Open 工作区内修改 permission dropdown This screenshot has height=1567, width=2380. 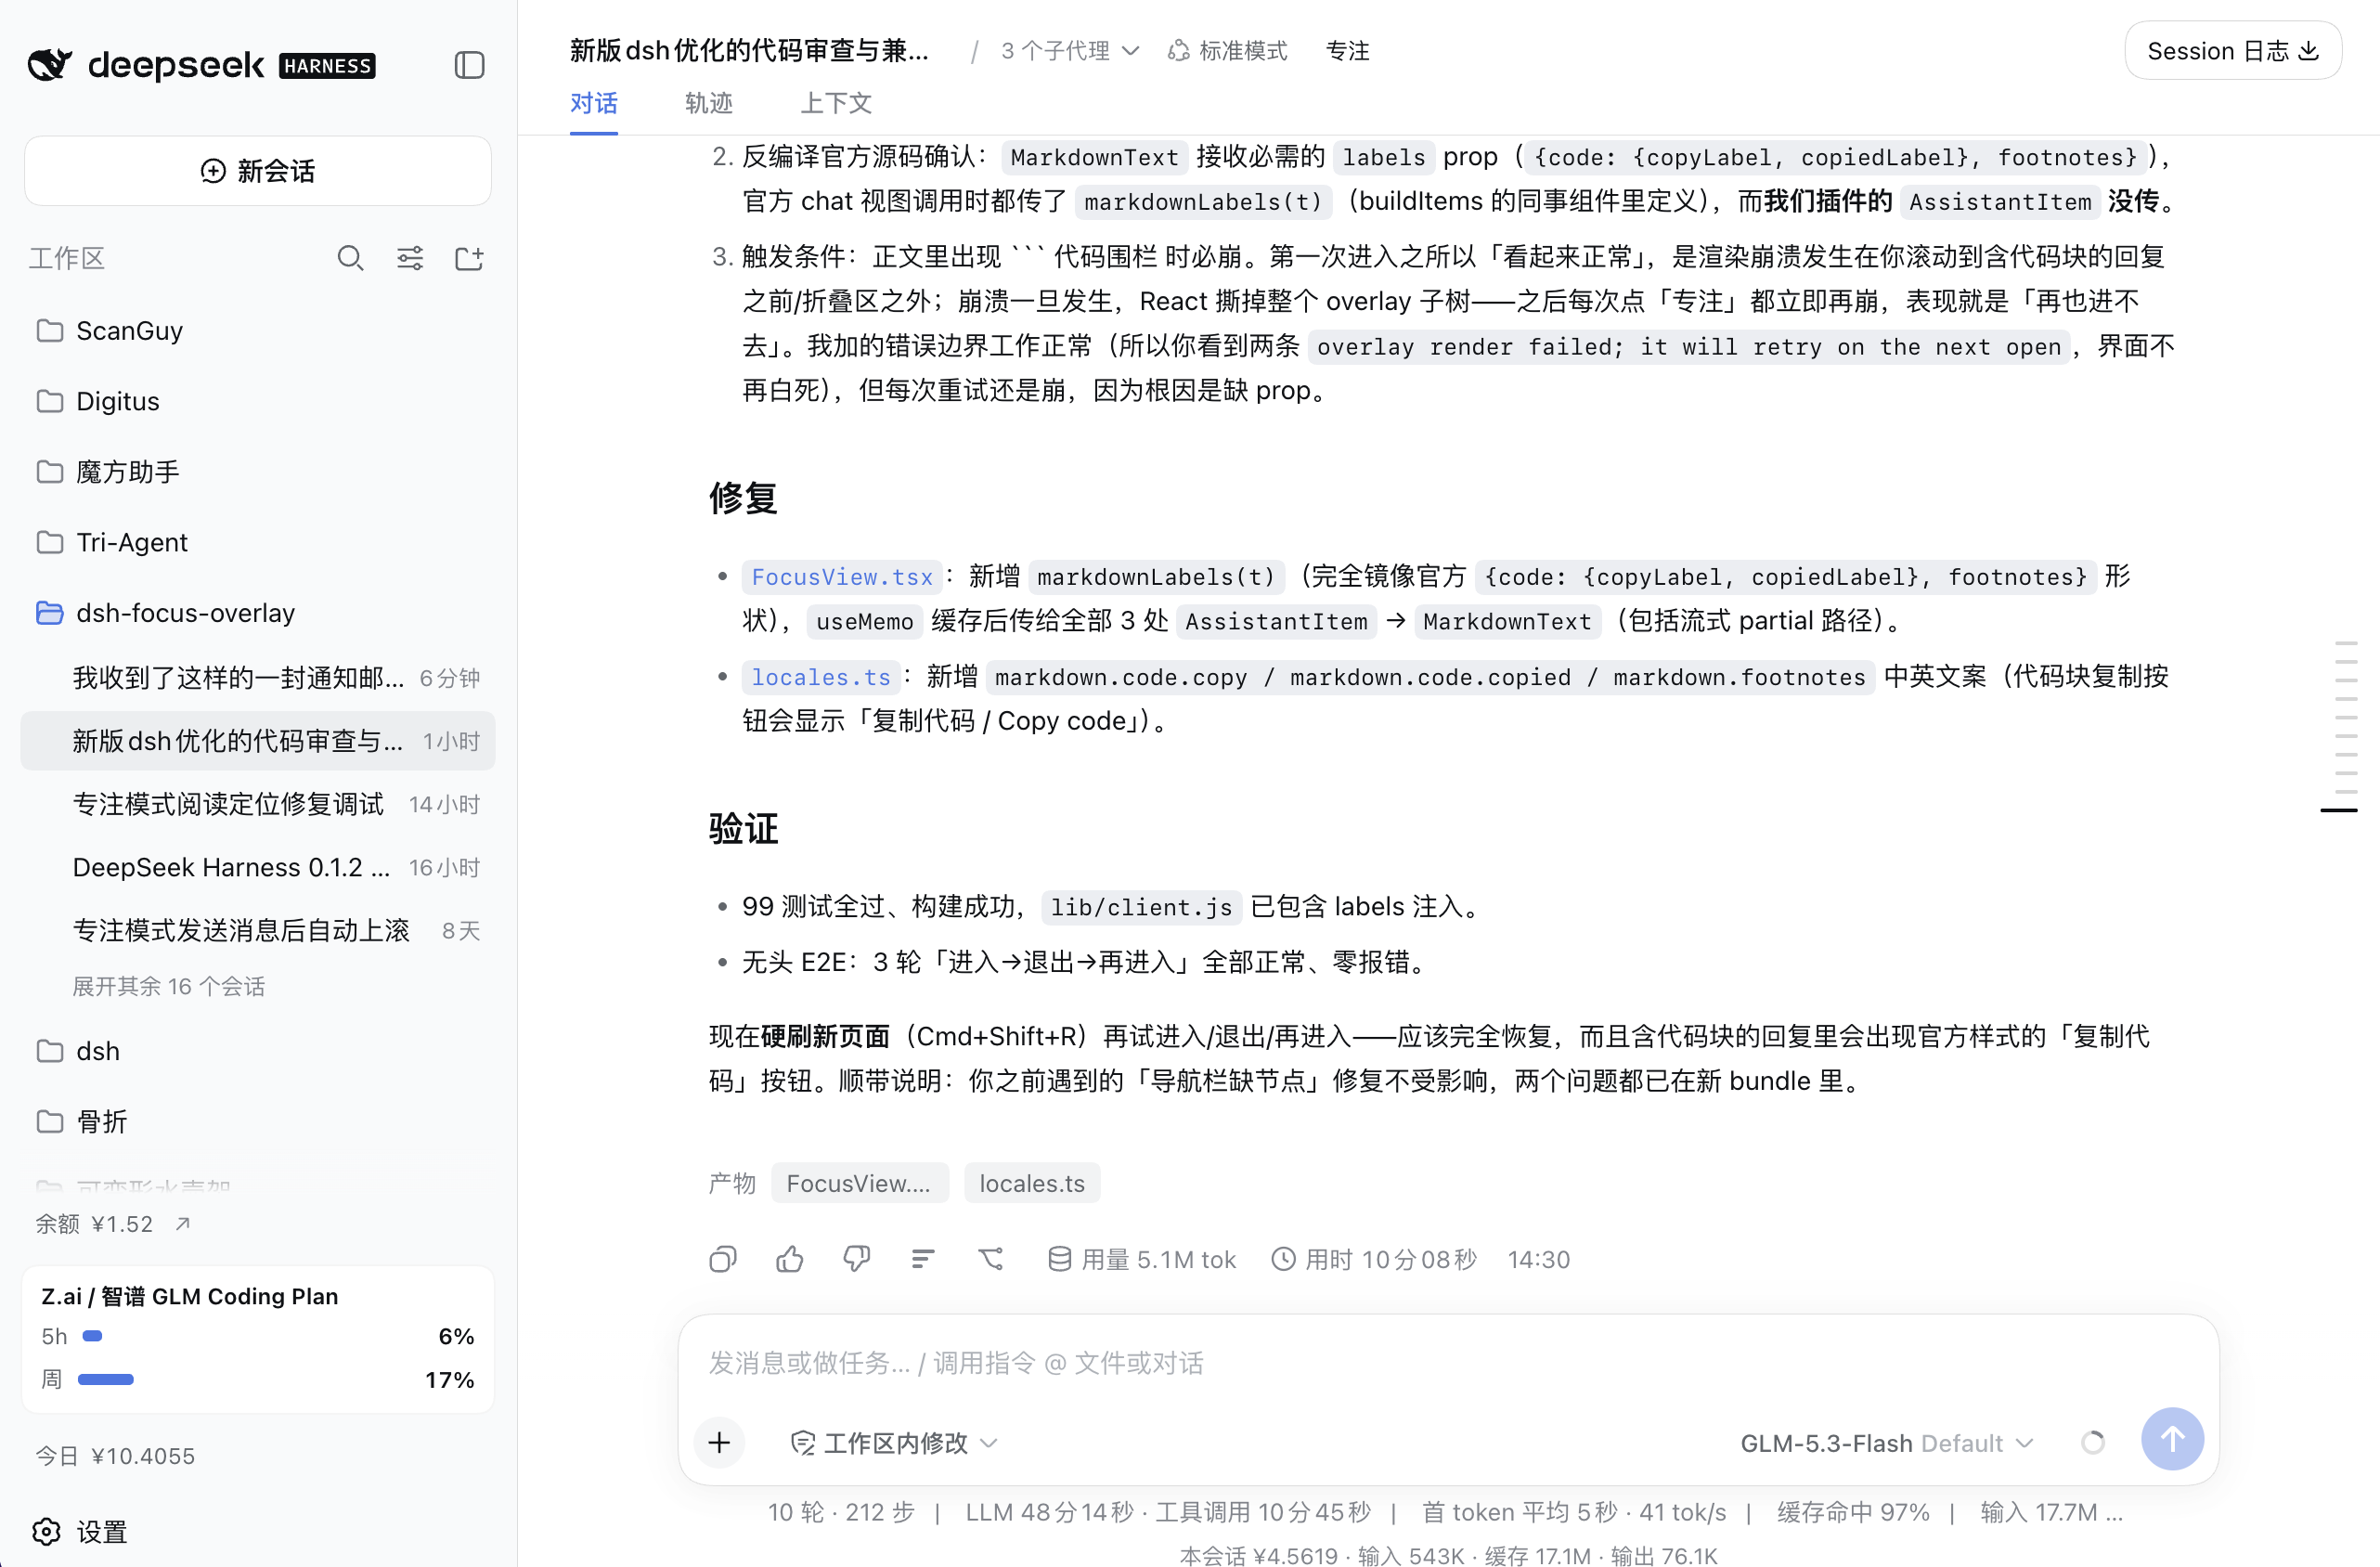(x=894, y=1442)
